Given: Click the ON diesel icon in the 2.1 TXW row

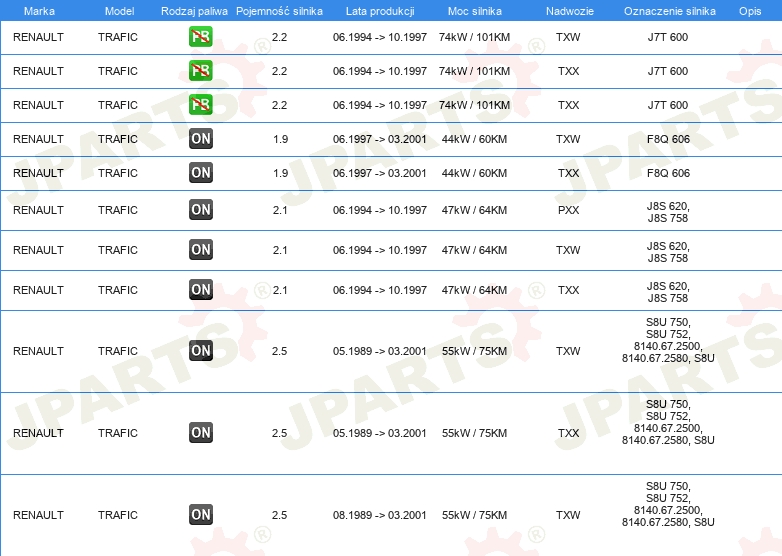Looking at the screenshot, I should [x=200, y=250].
